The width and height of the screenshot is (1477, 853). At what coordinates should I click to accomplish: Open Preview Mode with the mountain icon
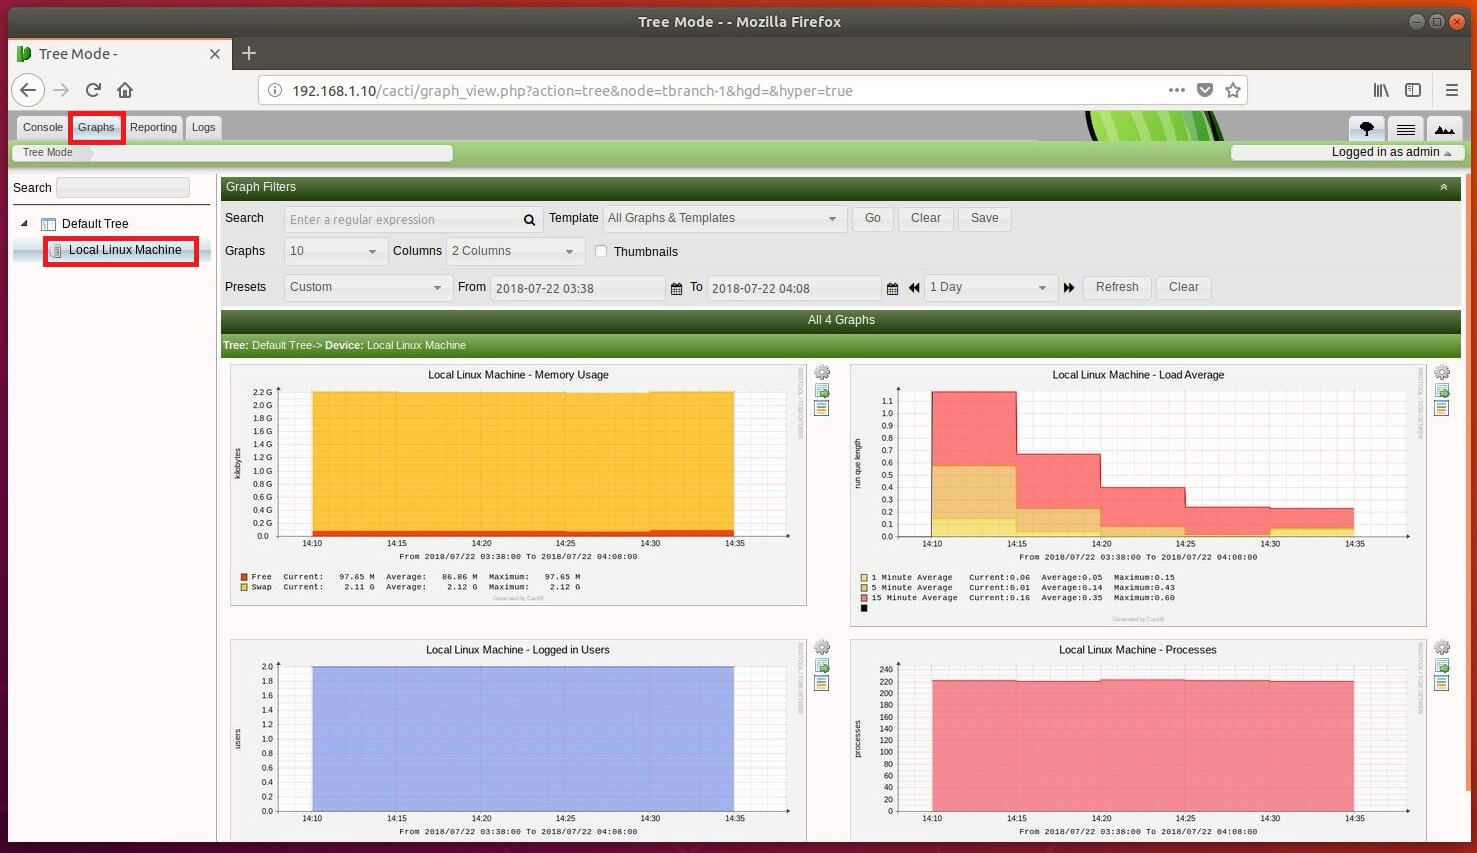point(1444,128)
